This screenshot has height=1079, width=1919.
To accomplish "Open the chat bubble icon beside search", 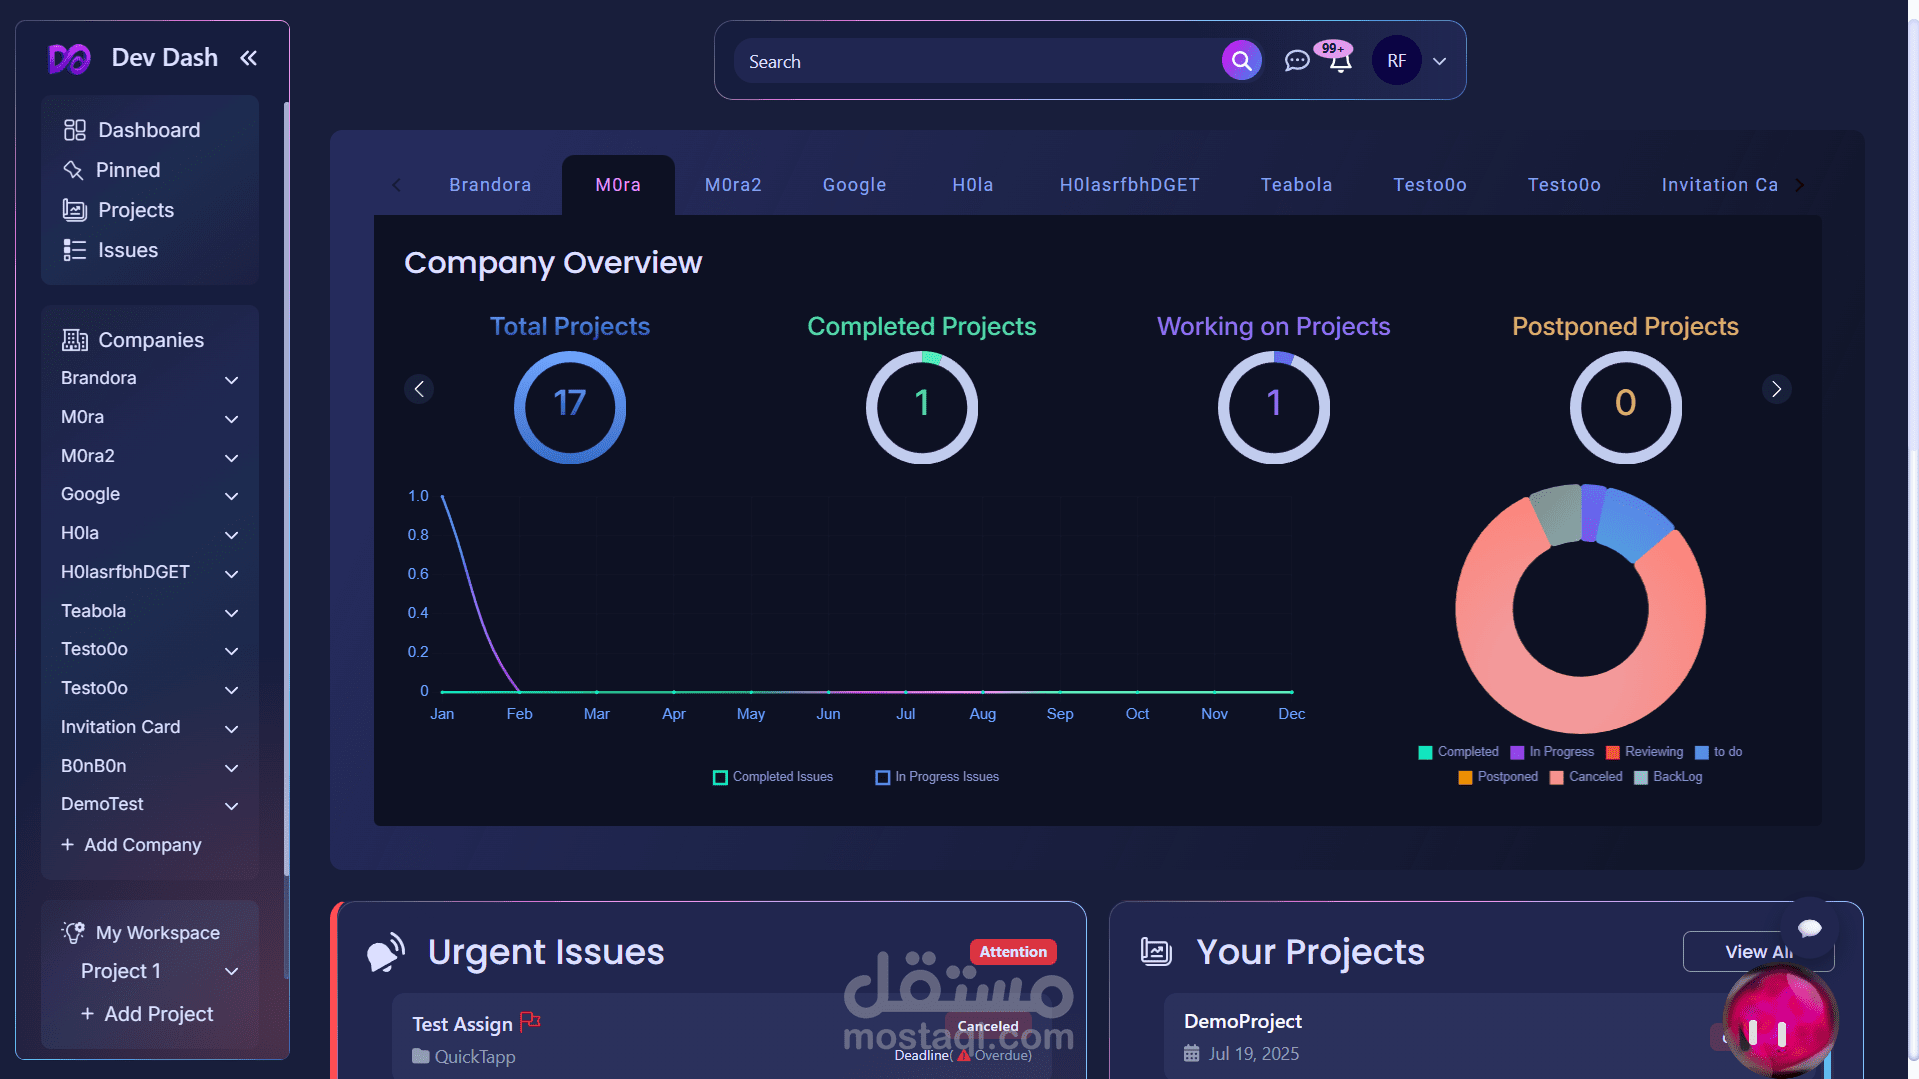I will 1297,60.
